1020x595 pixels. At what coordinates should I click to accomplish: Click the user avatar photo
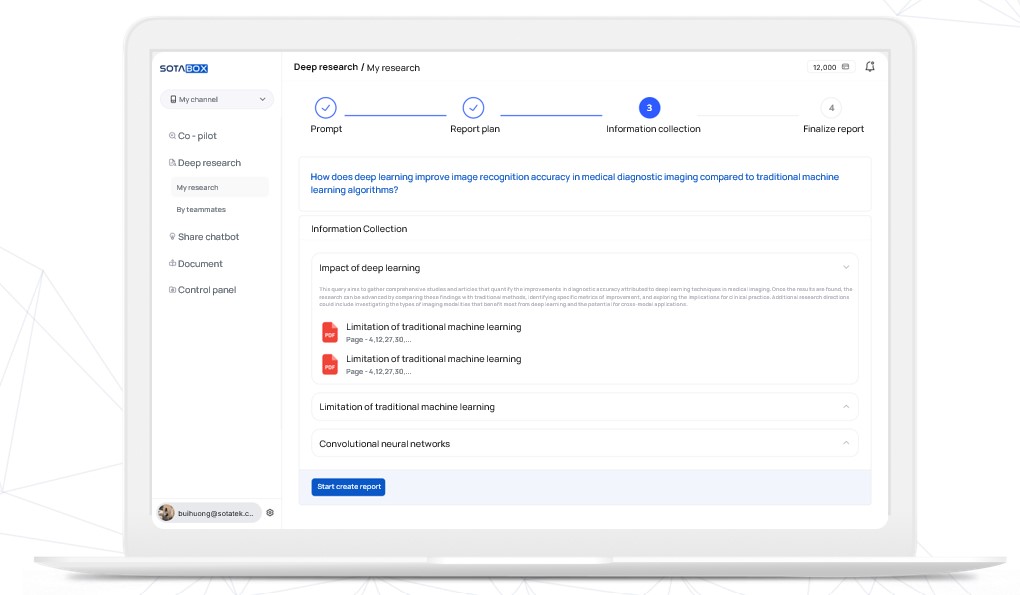167,512
